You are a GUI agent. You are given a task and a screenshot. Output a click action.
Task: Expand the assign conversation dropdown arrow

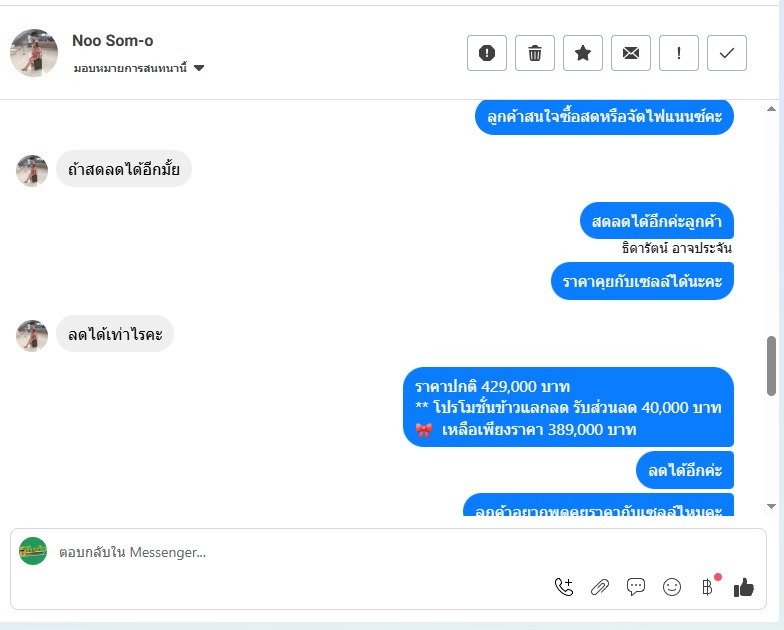(x=199, y=68)
